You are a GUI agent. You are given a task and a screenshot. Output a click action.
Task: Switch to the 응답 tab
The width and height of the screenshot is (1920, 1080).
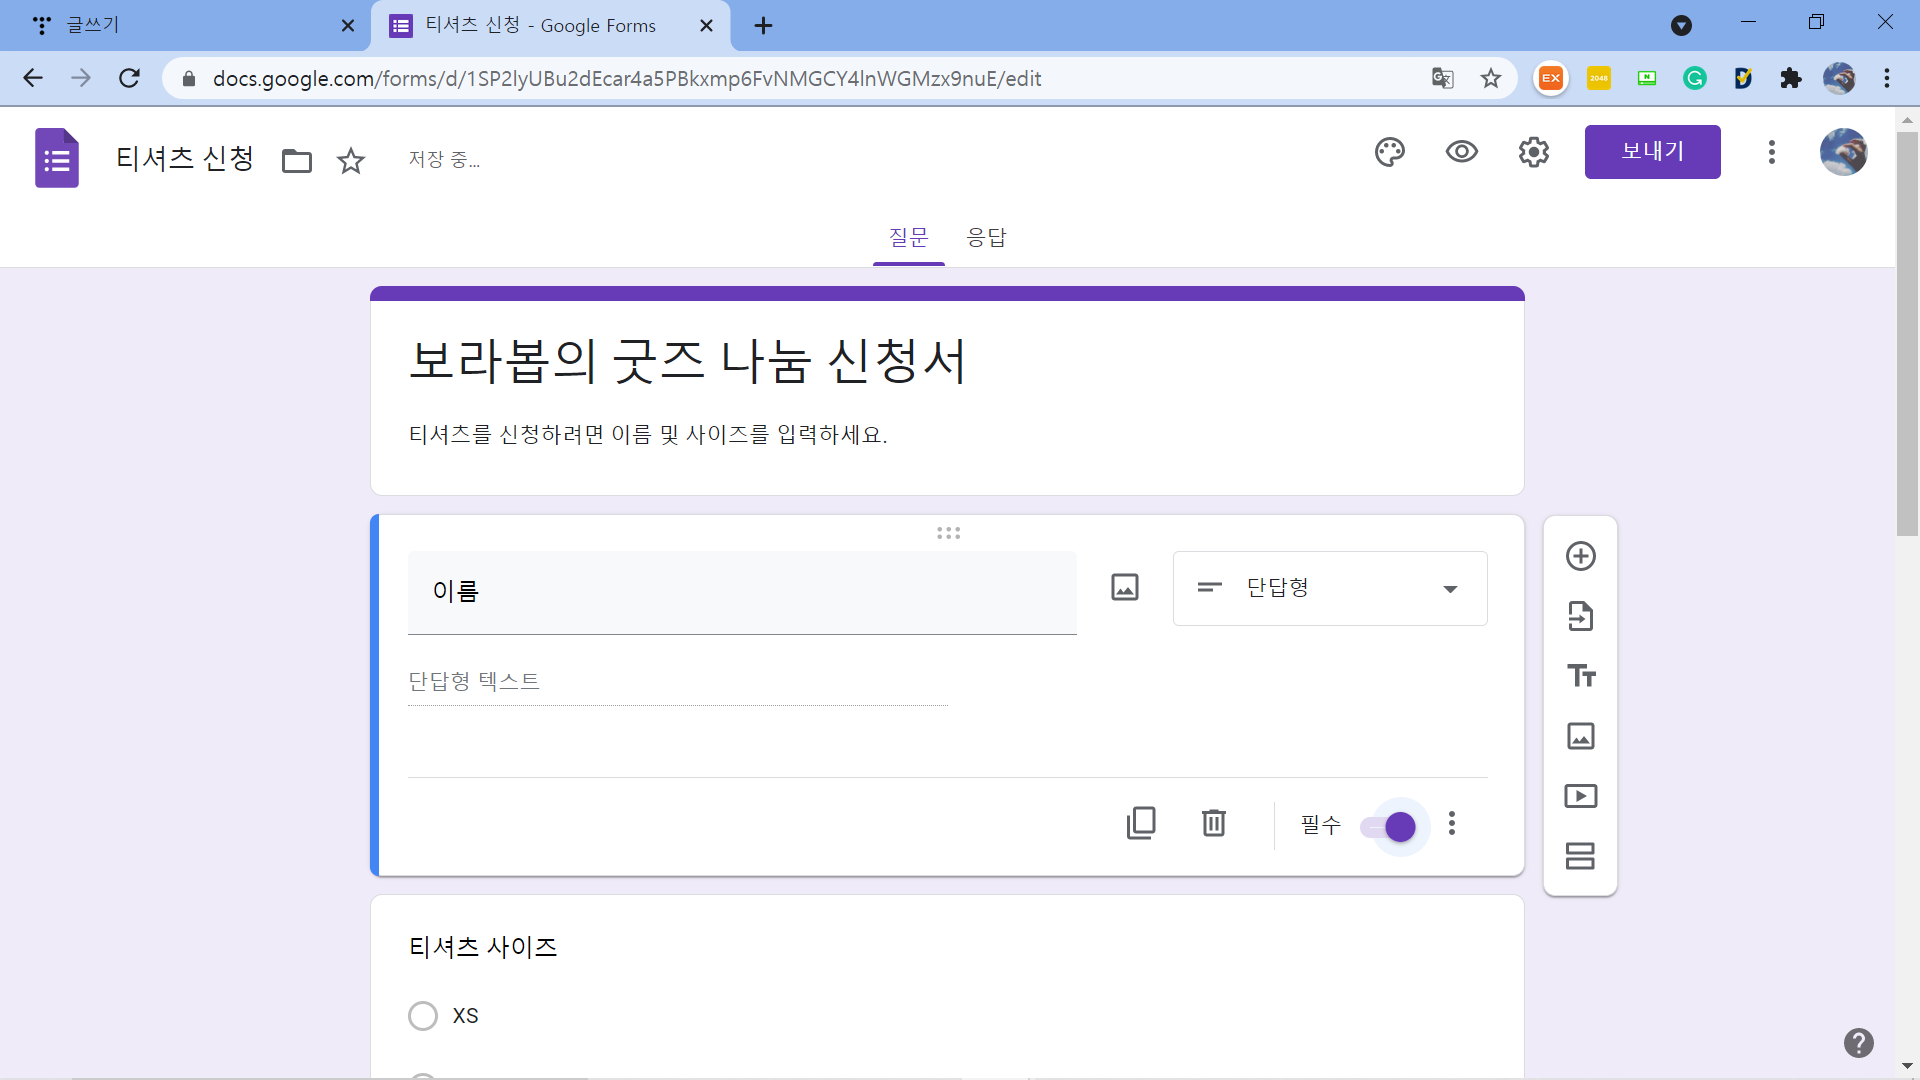(986, 238)
